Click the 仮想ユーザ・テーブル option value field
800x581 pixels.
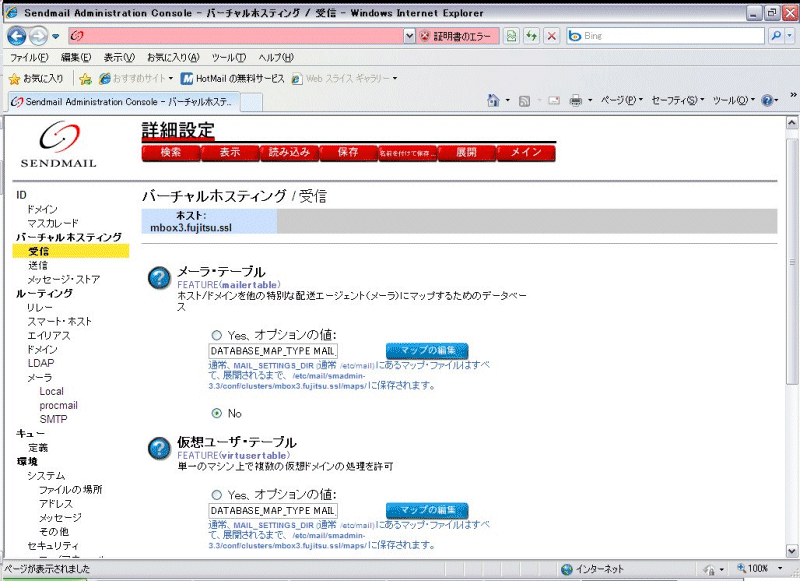pyautogui.click(x=273, y=511)
